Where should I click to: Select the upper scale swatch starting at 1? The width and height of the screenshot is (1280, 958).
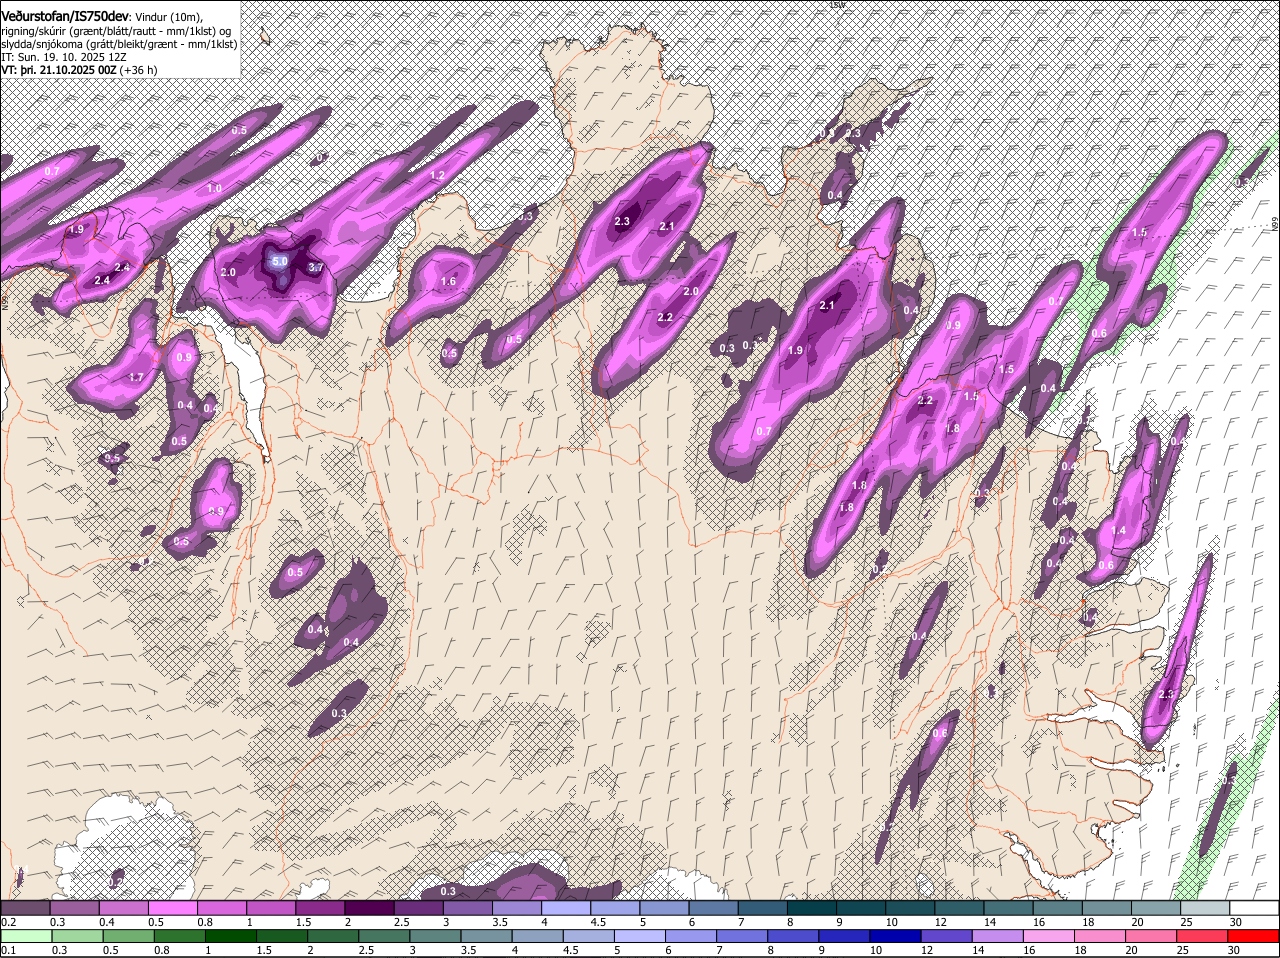[270, 907]
